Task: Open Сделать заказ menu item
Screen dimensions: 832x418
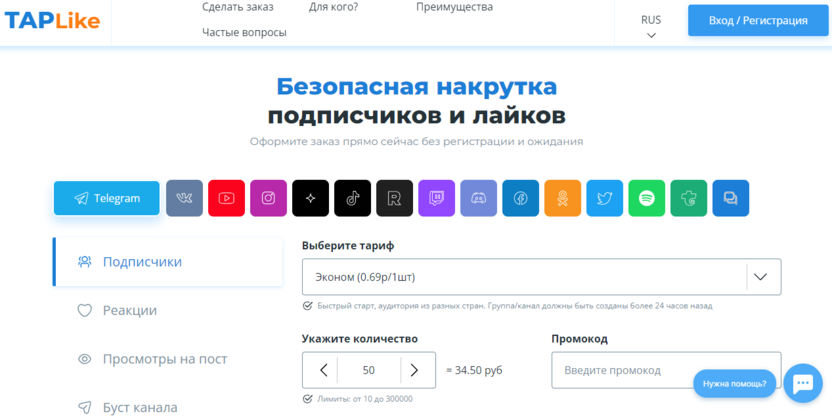Action: tap(238, 7)
